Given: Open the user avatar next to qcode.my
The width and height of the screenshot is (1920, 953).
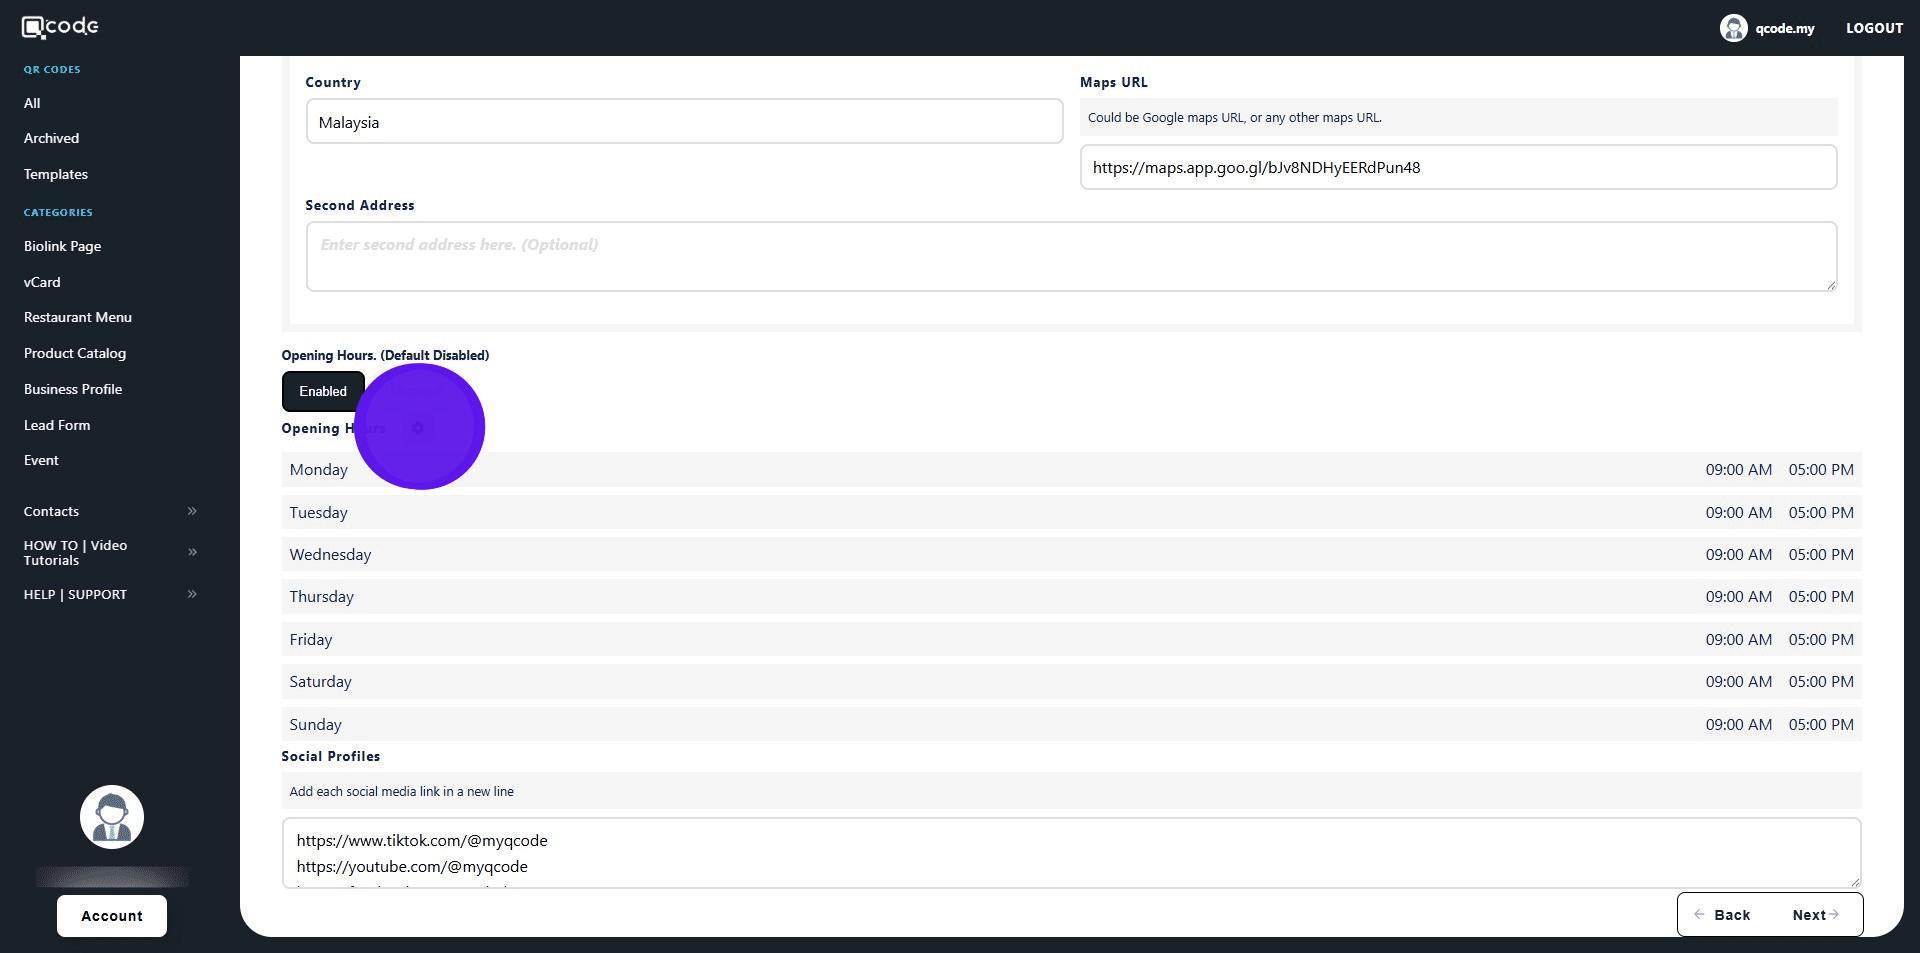Looking at the screenshot, I should [x=1733, y=28].
